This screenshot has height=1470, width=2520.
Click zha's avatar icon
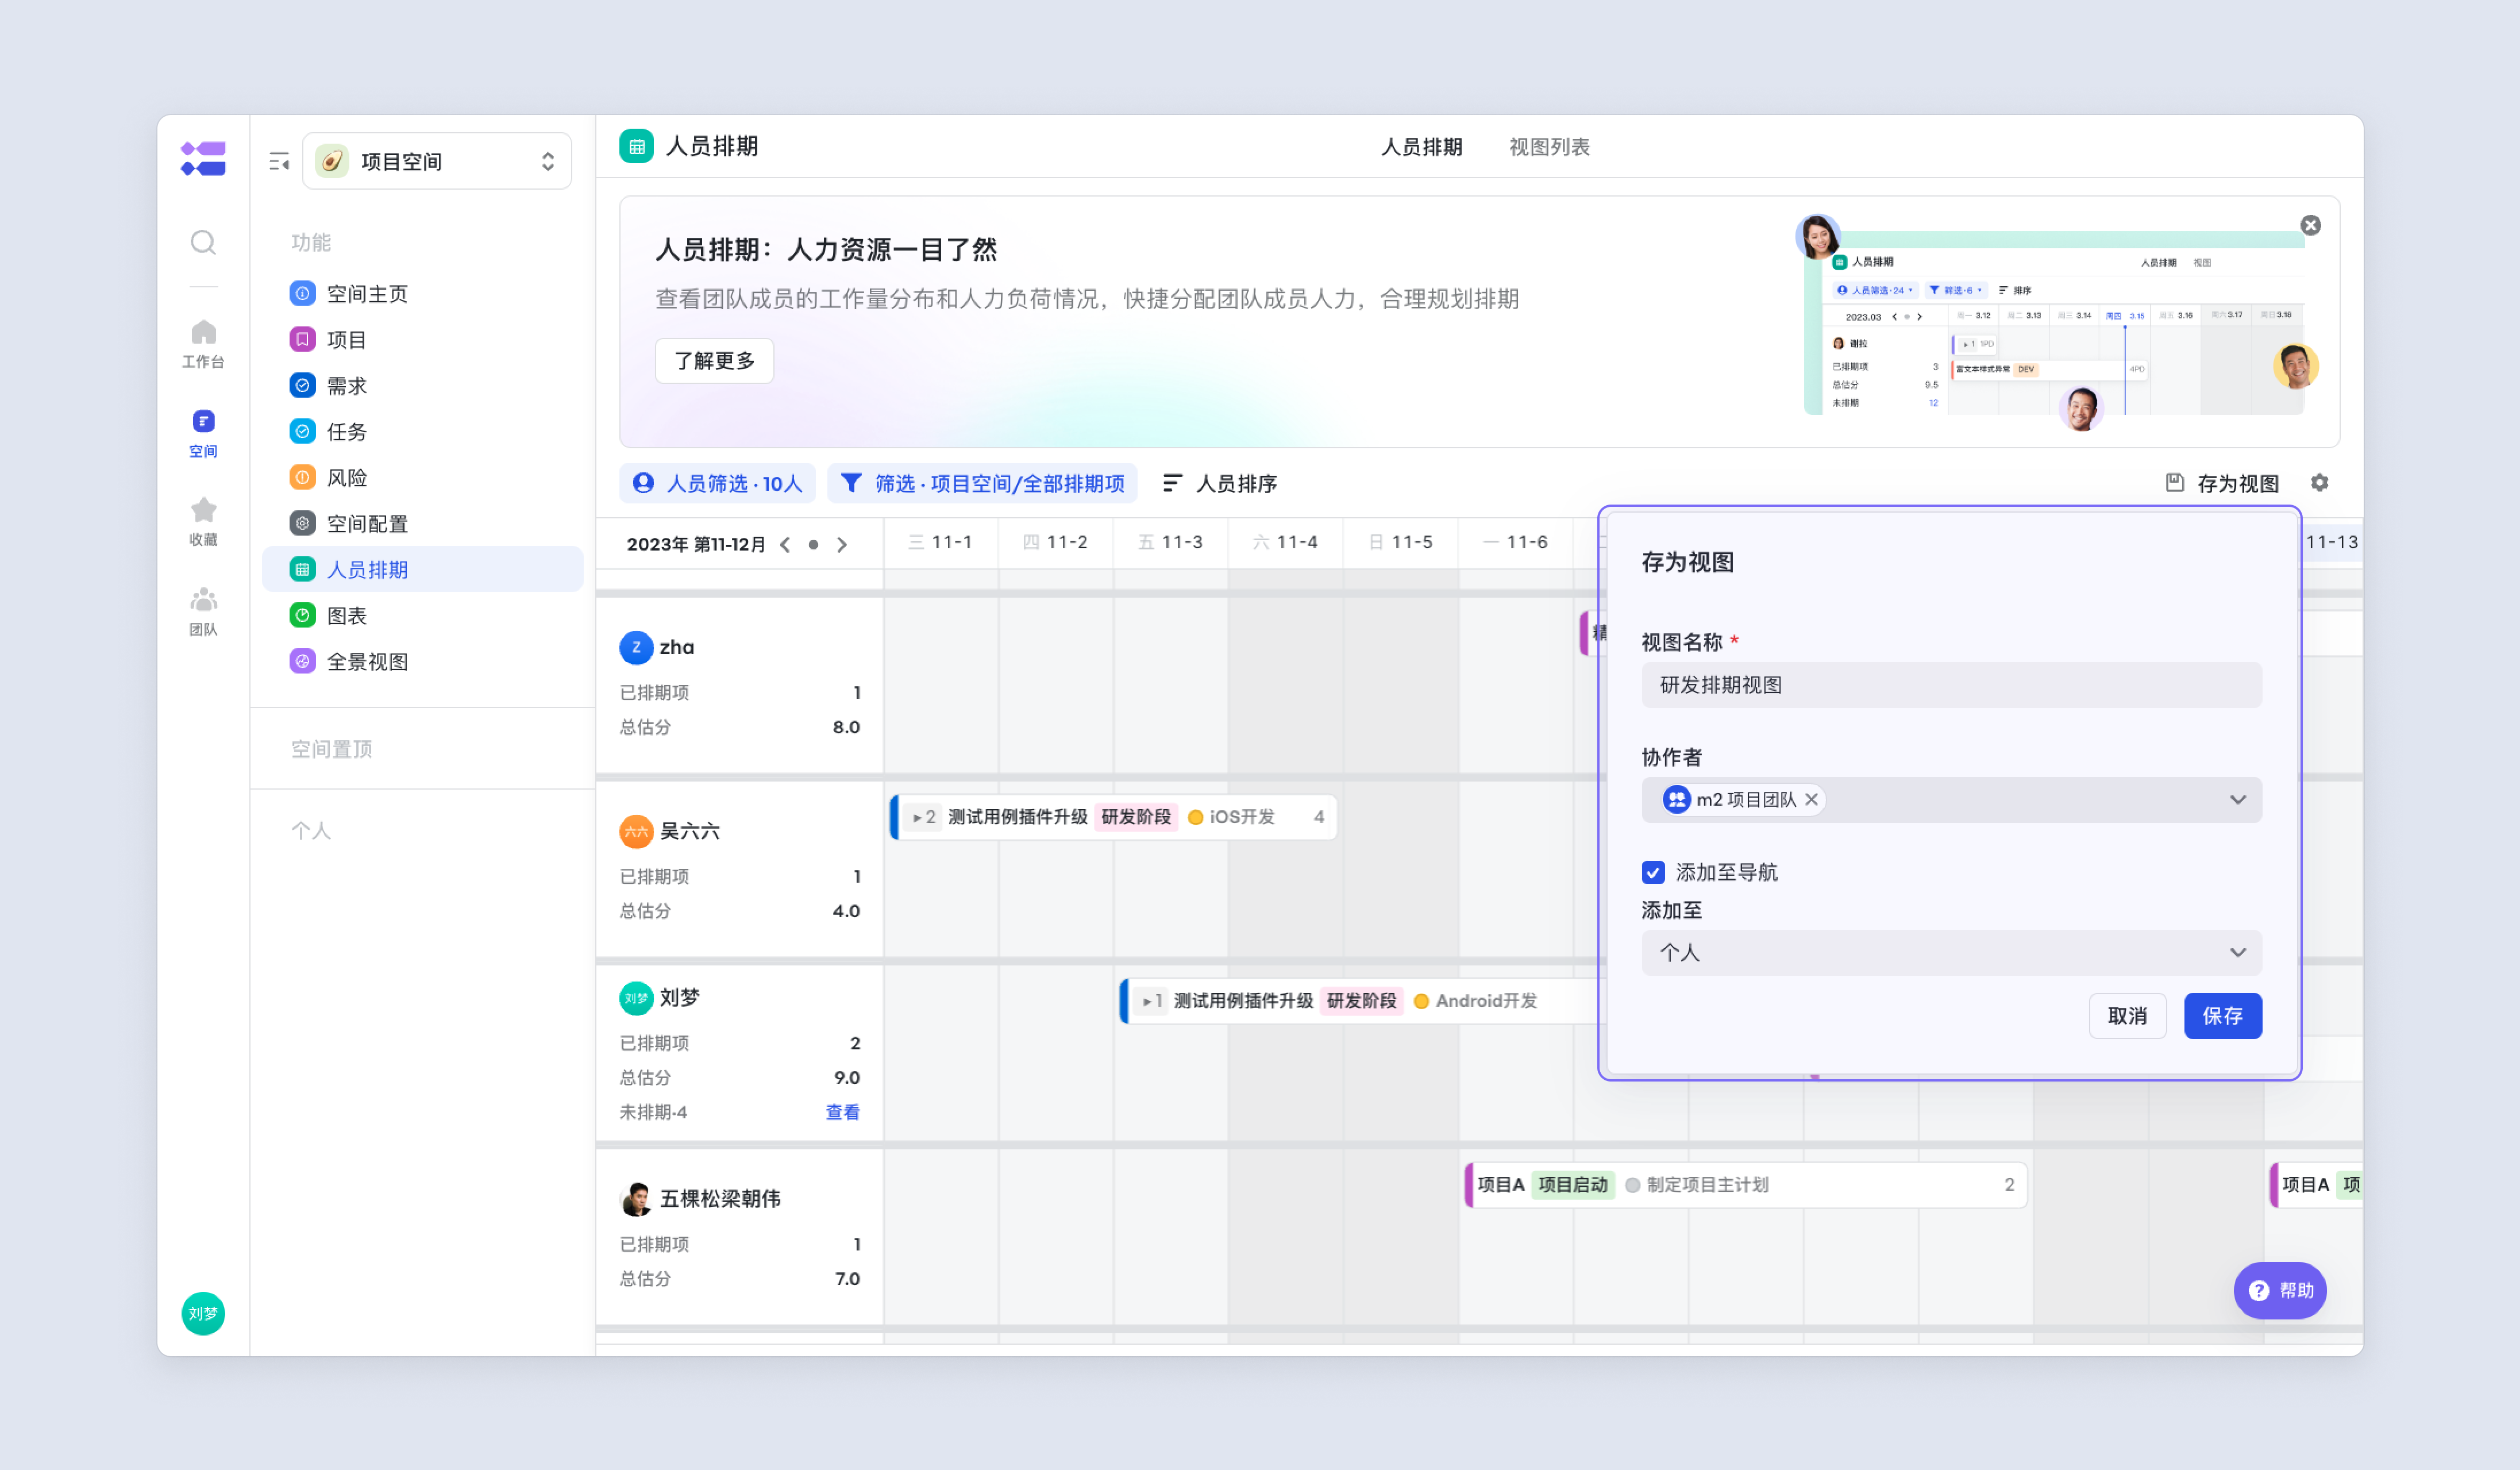point(636,647)
